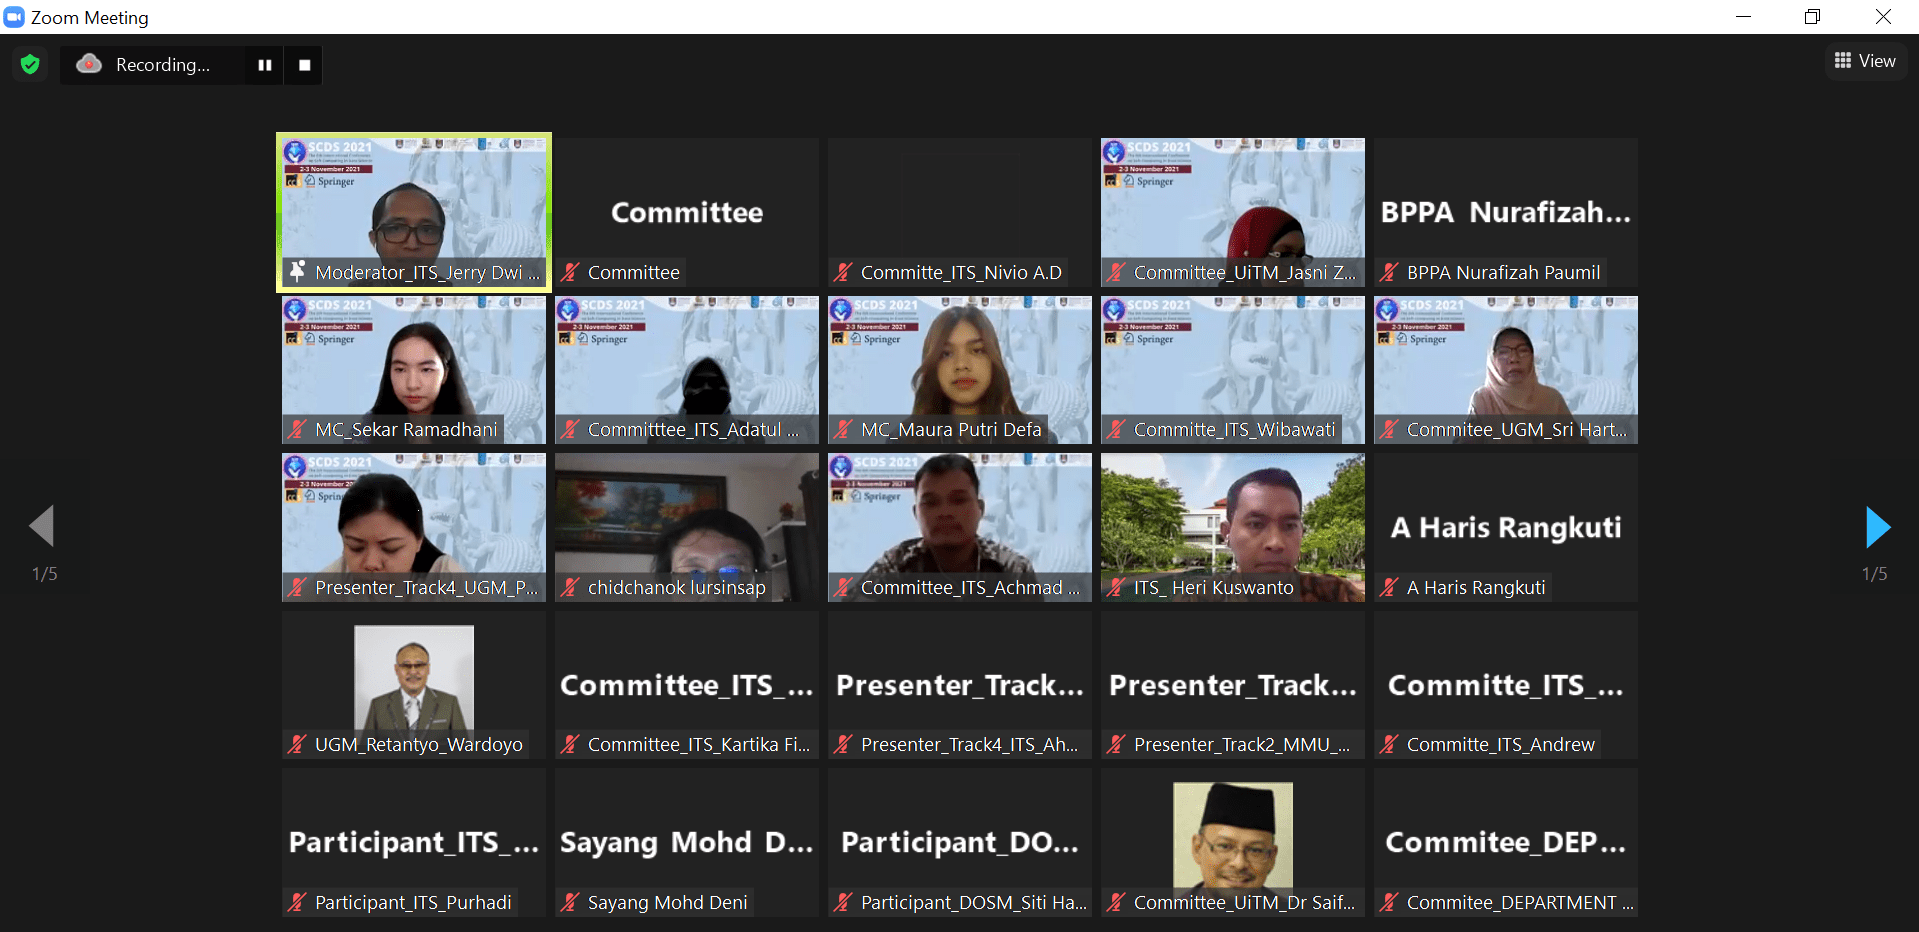Click muted mic icon on BPPA Nurafizah Paumil
This screenshot has height=932, width=1919.
coord(1389,272)
